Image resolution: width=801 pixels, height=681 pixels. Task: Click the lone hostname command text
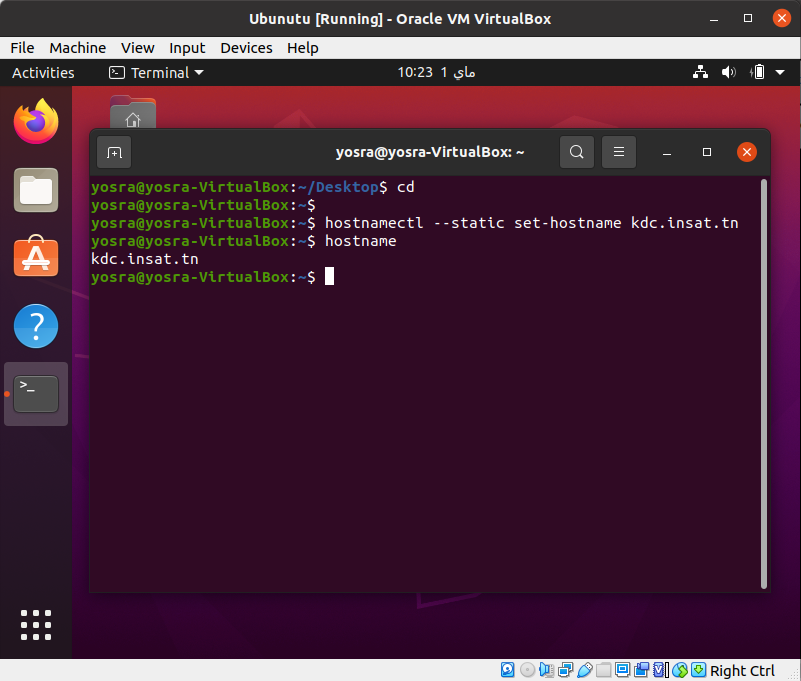click(x=361, y=241)
